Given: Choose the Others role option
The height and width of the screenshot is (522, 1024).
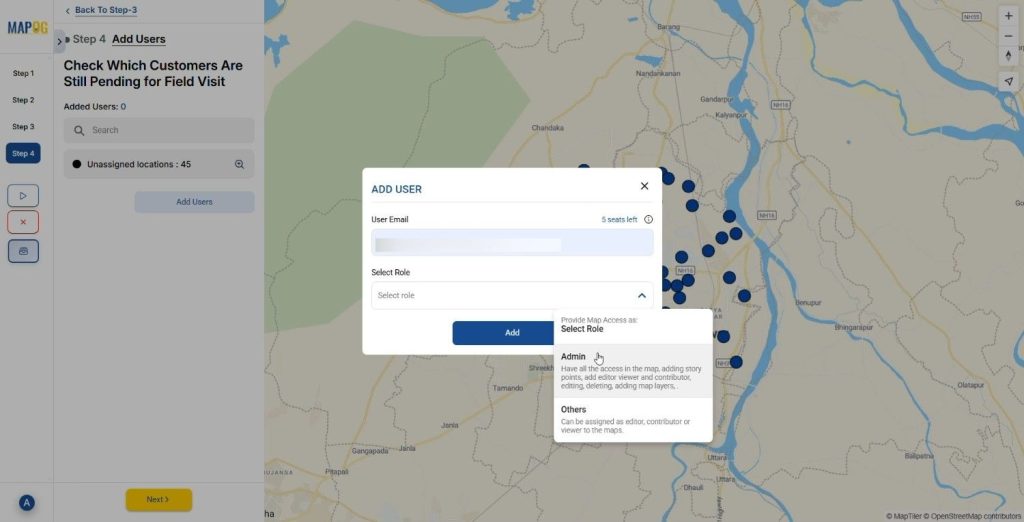Looking at the screenshot, I should tap(633, 419).
